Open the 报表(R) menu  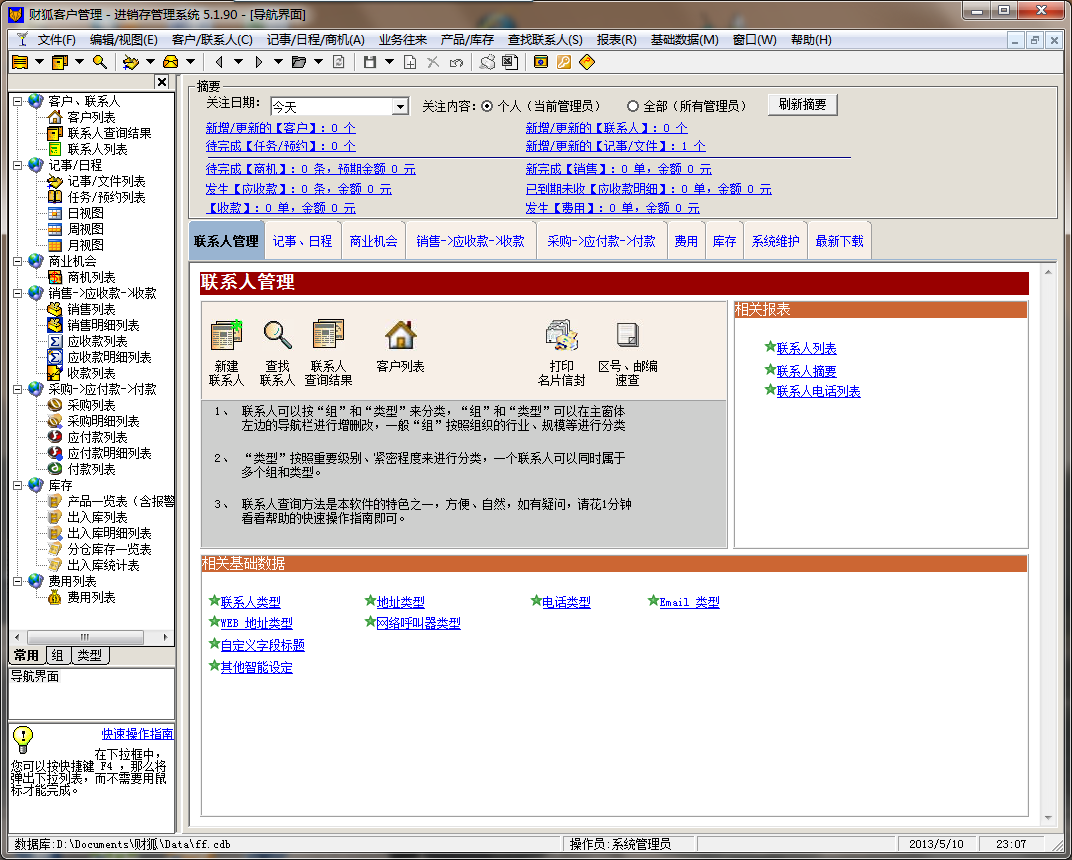pos(616,40)
